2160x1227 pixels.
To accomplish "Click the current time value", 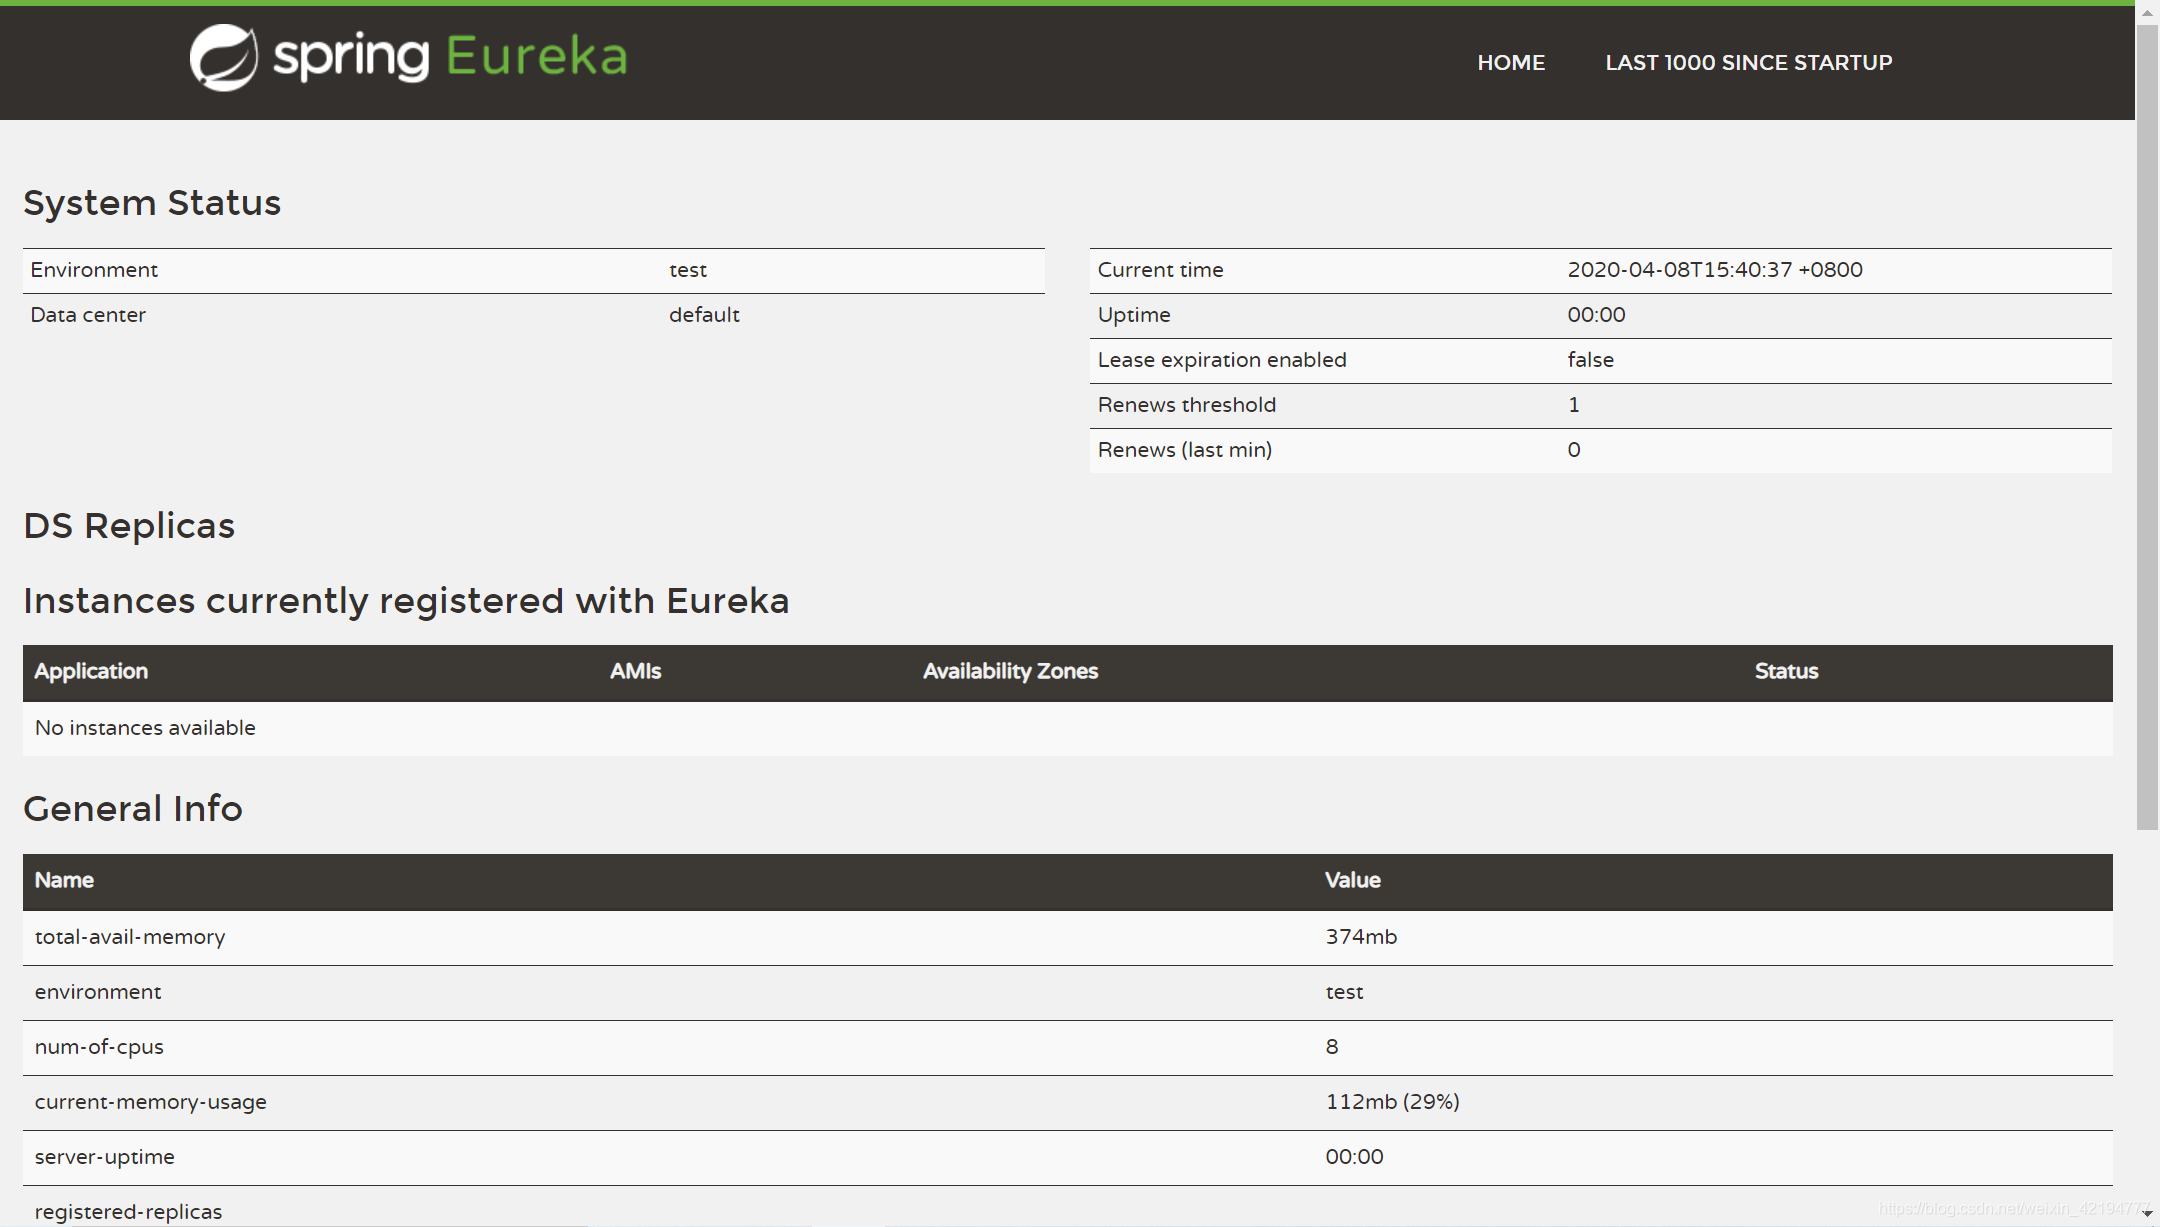I will pyautogui.click(x=1714, y=270).
